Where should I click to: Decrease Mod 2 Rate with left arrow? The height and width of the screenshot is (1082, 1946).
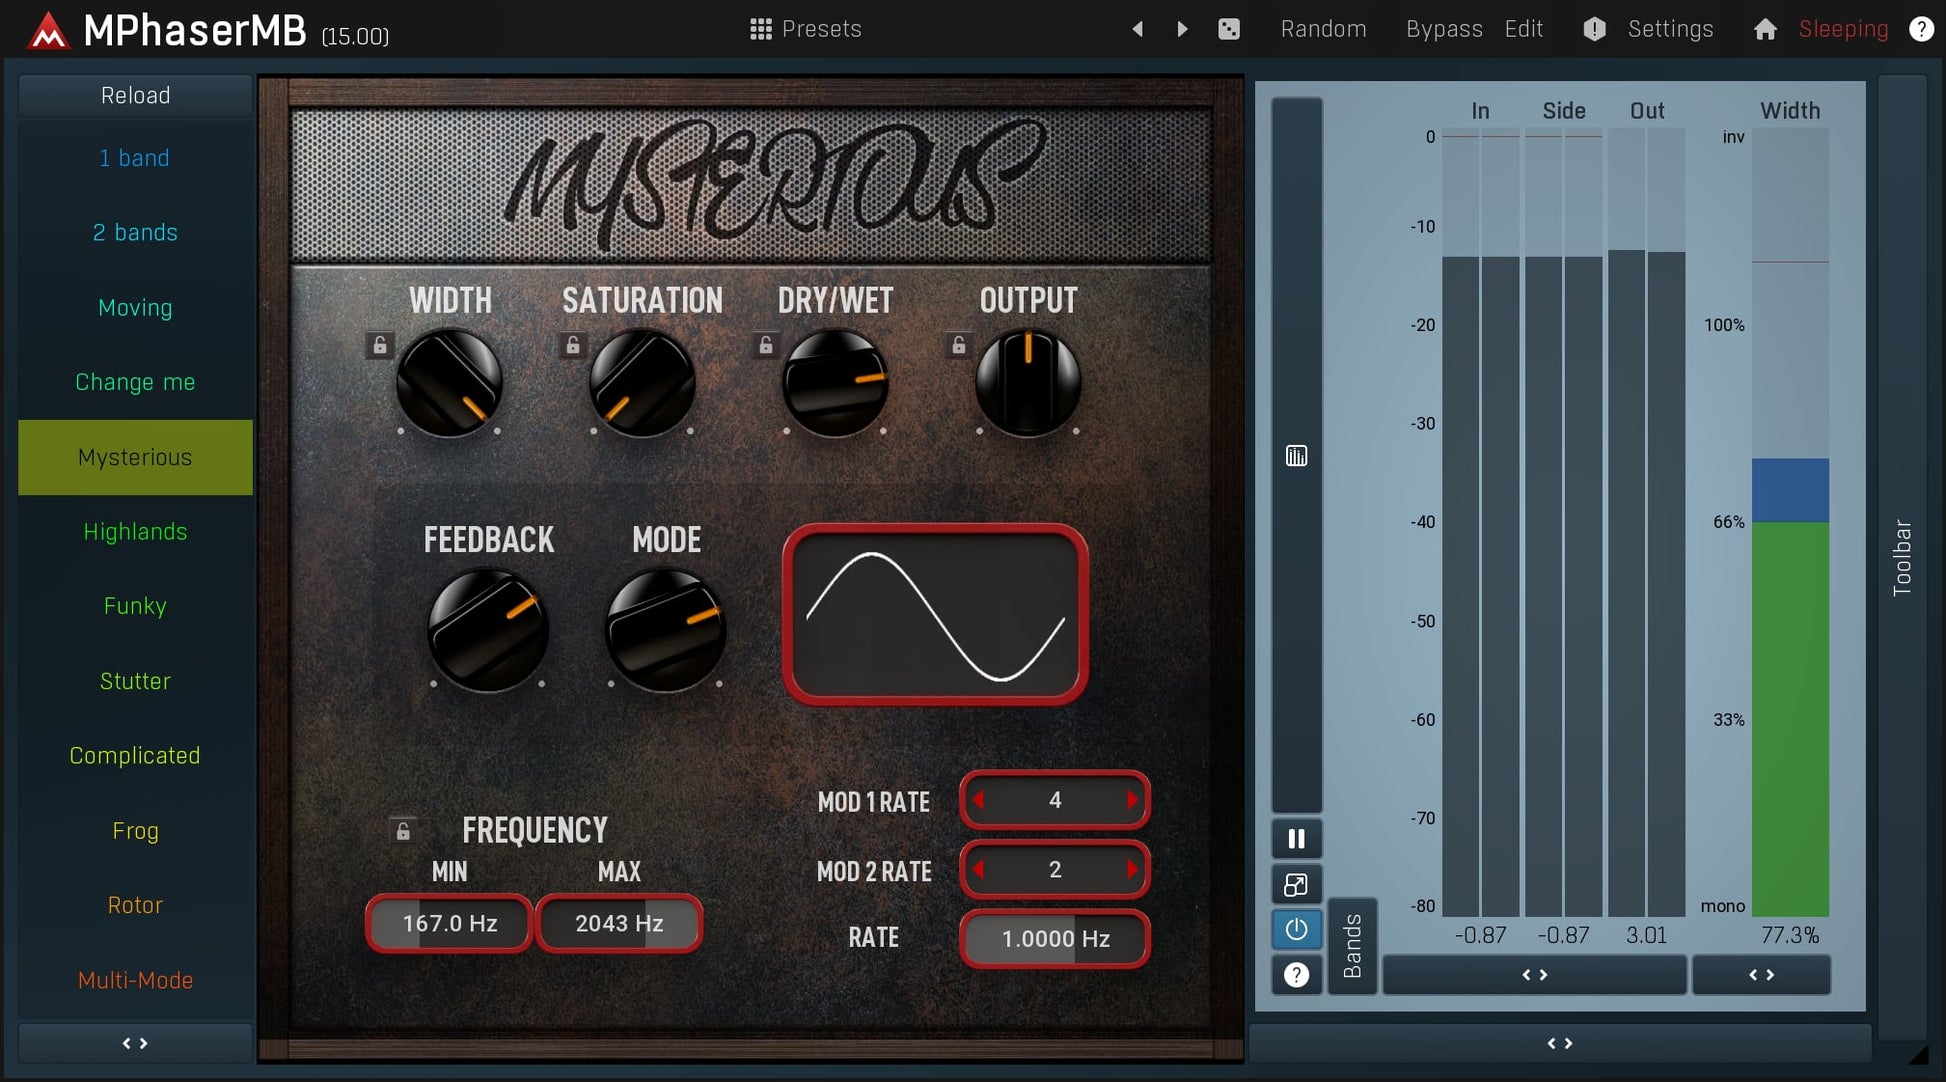point(979,869)
